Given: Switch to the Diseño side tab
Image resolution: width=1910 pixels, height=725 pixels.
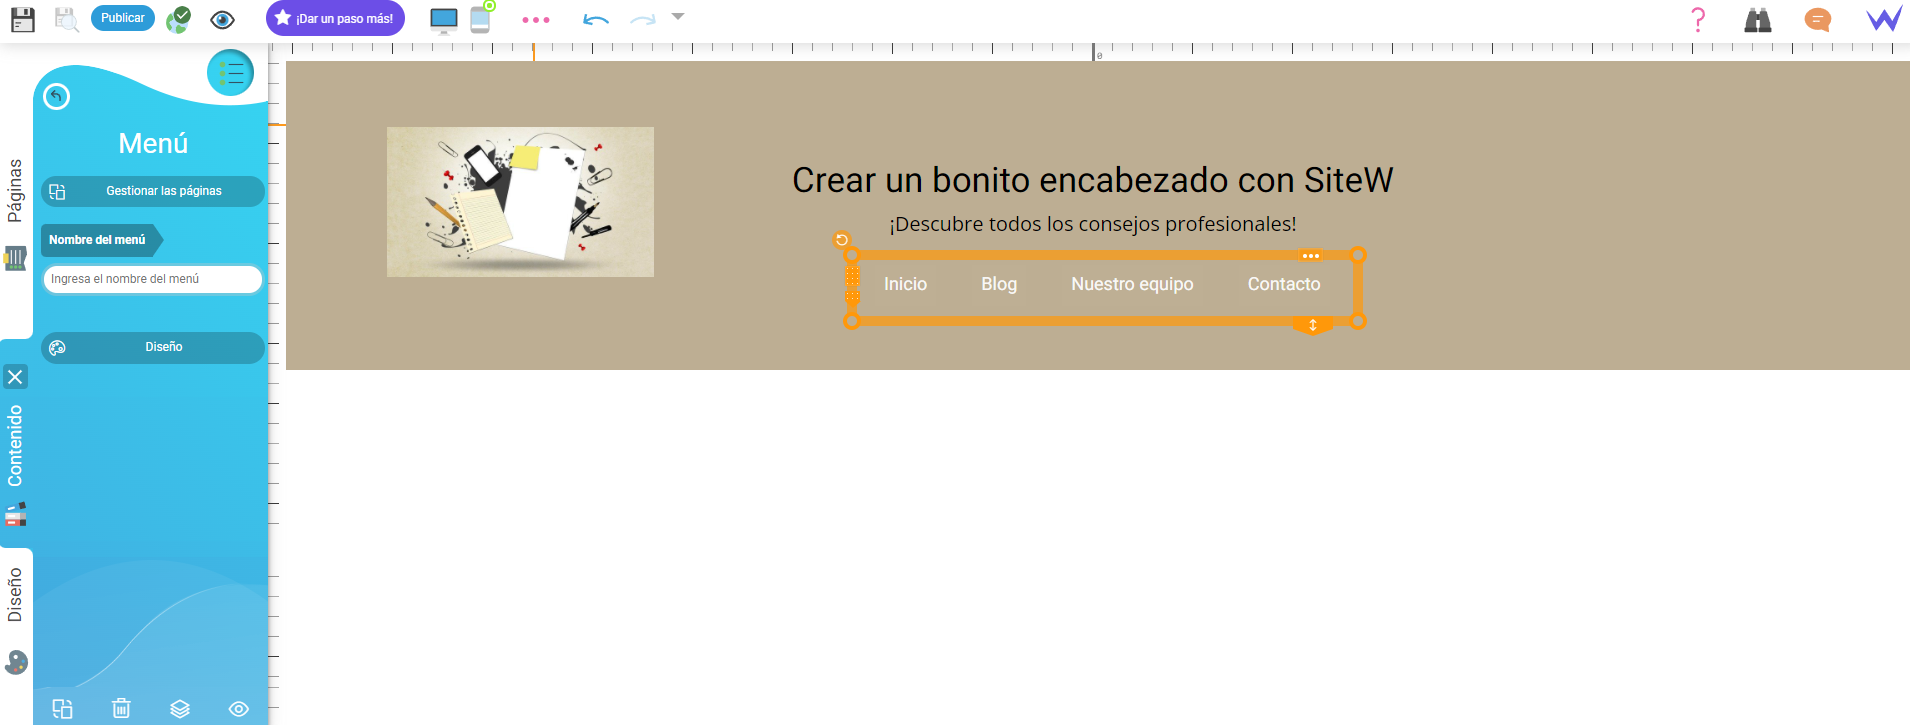Looking at the screenshot, I should [15, 595].
